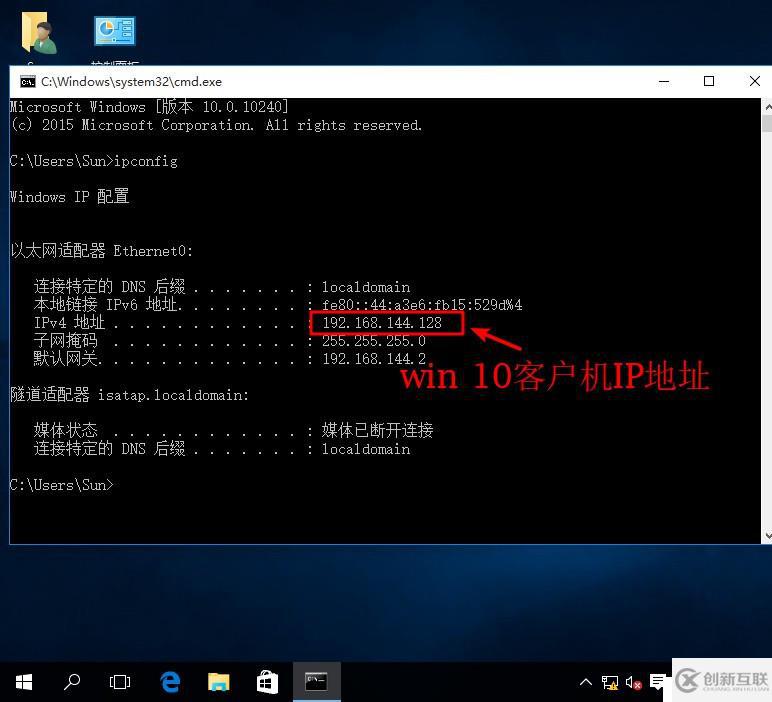Open the user folder desktop icon
The width and height of the screenshot is (772, 702).
click(39, 32)
